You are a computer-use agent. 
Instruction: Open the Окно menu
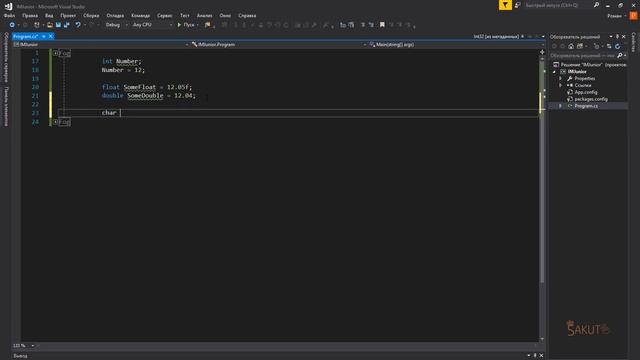point(225,16)
